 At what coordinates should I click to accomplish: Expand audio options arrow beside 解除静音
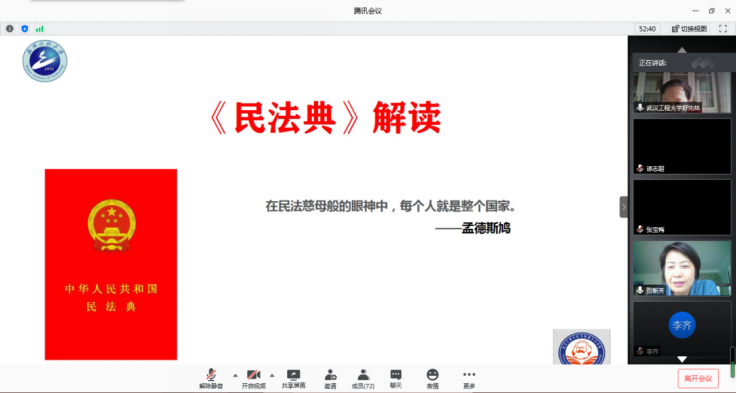click(x=235, y=375)
